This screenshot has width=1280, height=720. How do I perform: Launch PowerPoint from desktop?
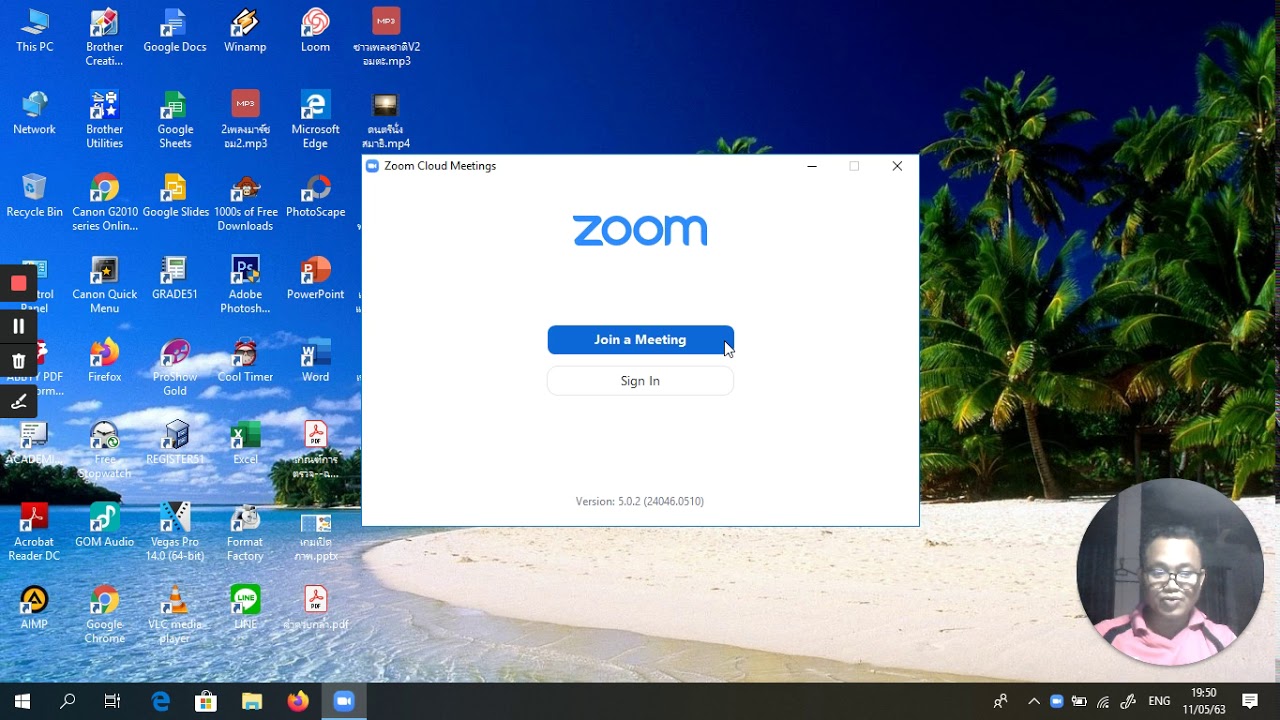pos(315,278)
